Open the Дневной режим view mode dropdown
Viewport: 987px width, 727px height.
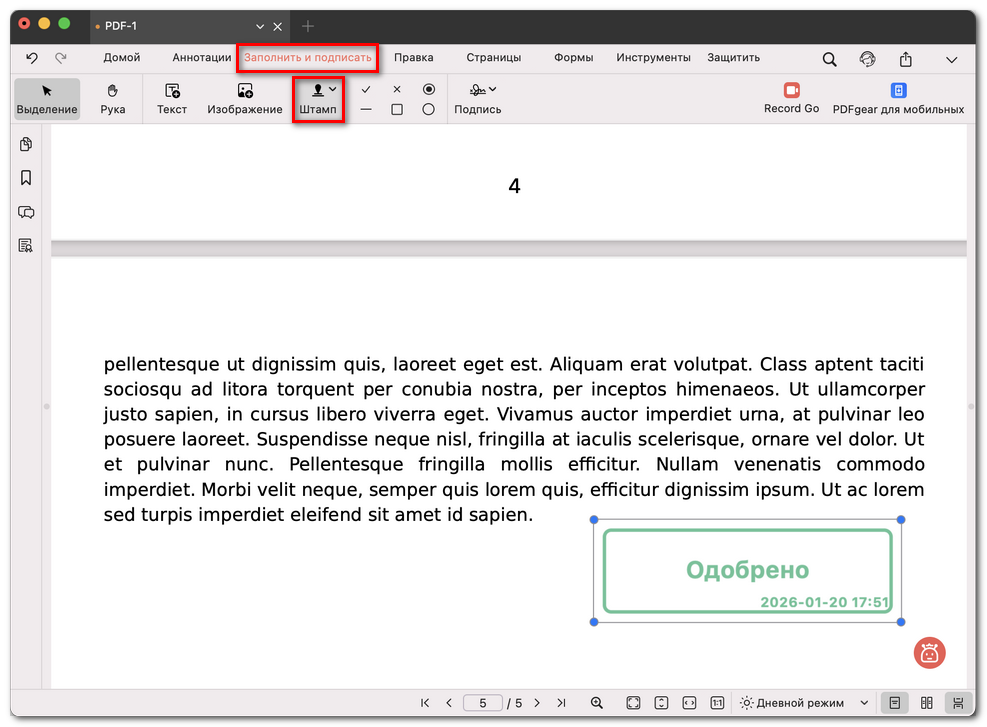803,702
